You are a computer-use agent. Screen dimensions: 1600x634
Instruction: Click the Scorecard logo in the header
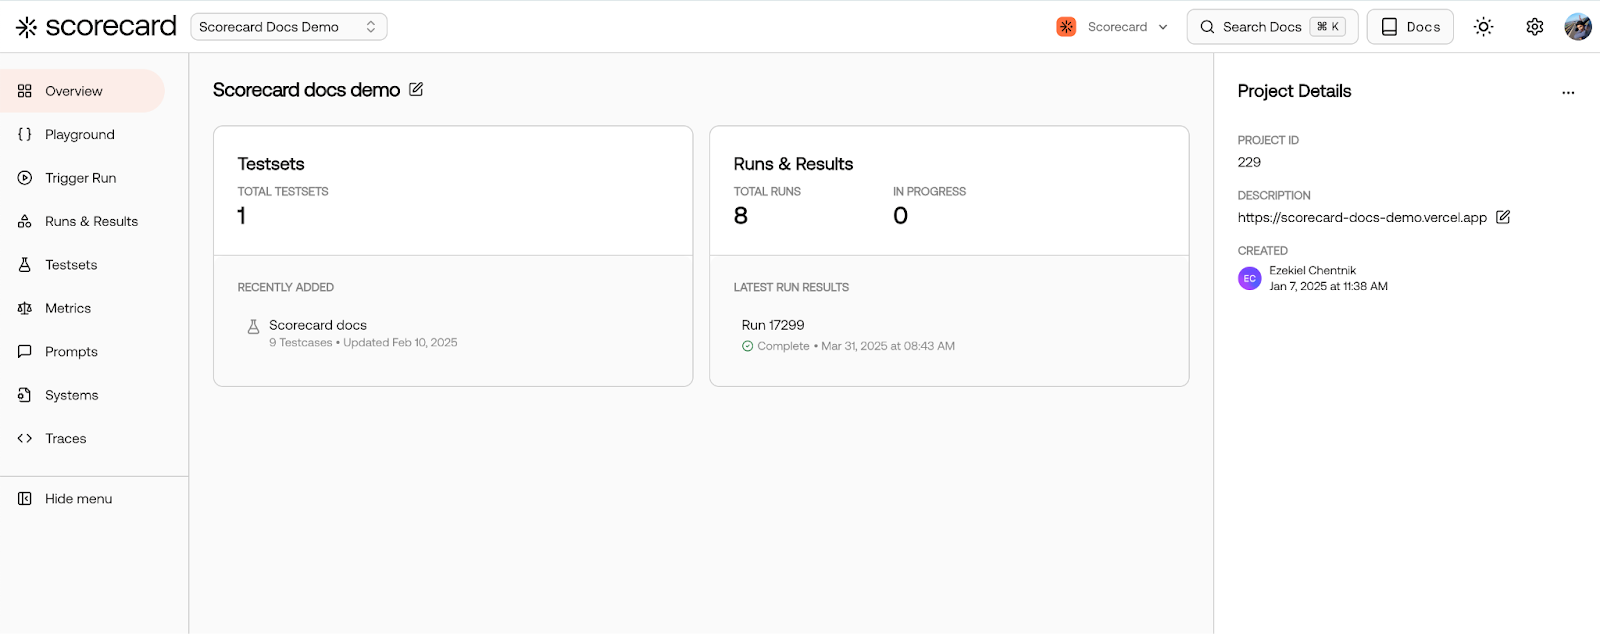pyautogui.click(x=96, y=26)
